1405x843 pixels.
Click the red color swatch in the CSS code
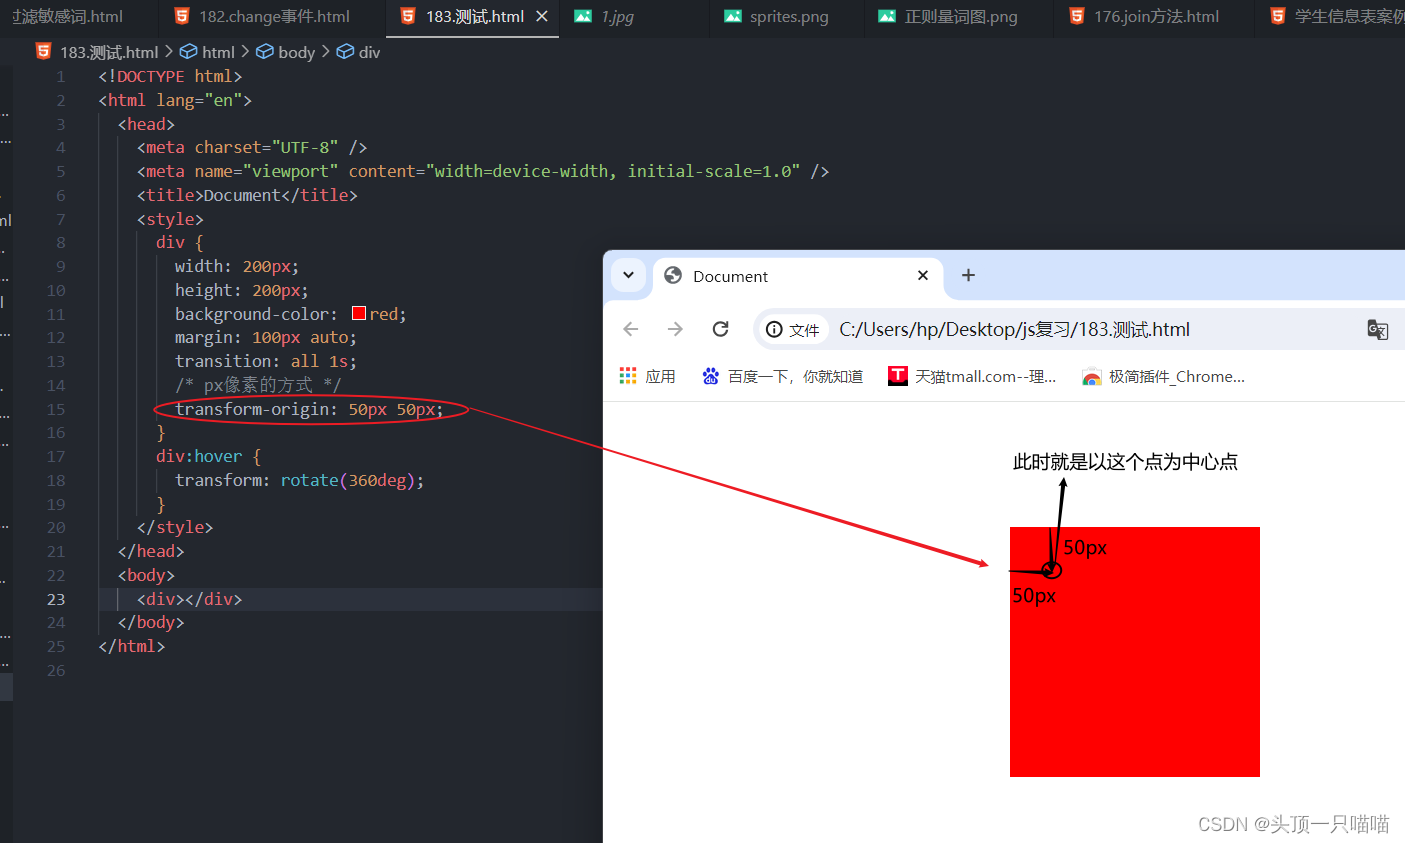[358, 312]
